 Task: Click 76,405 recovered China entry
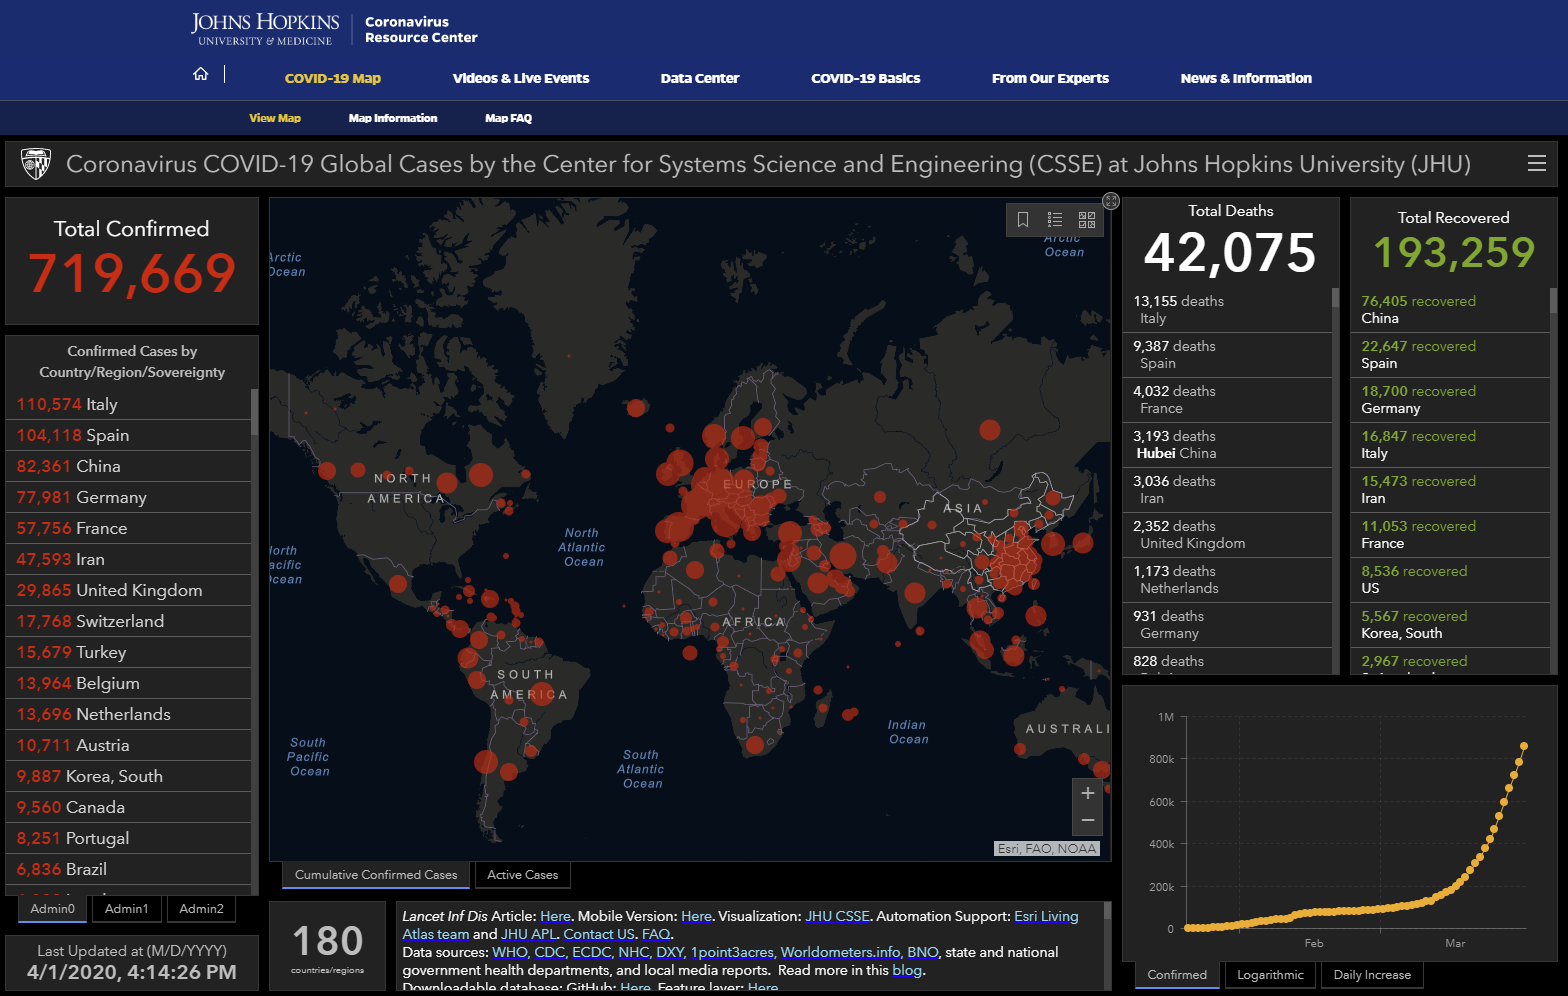(x=1450, y=310)
